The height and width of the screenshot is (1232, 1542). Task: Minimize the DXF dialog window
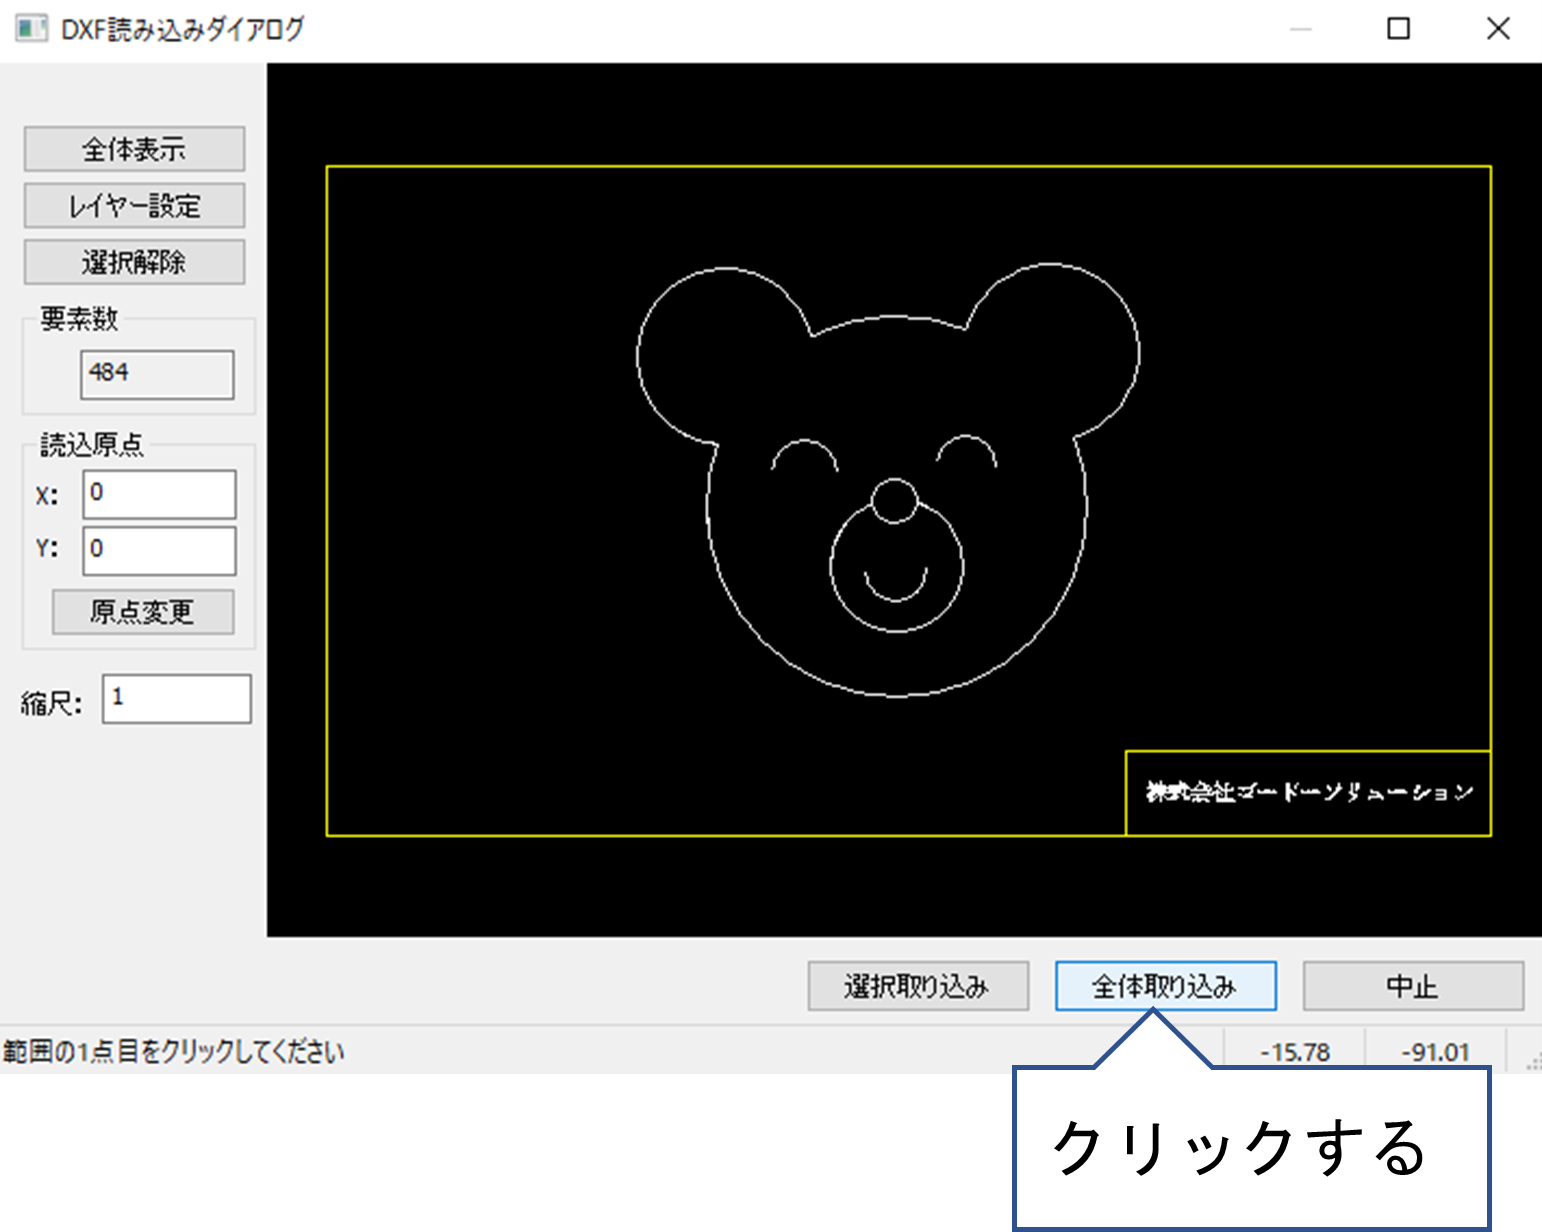[1300, 29]
